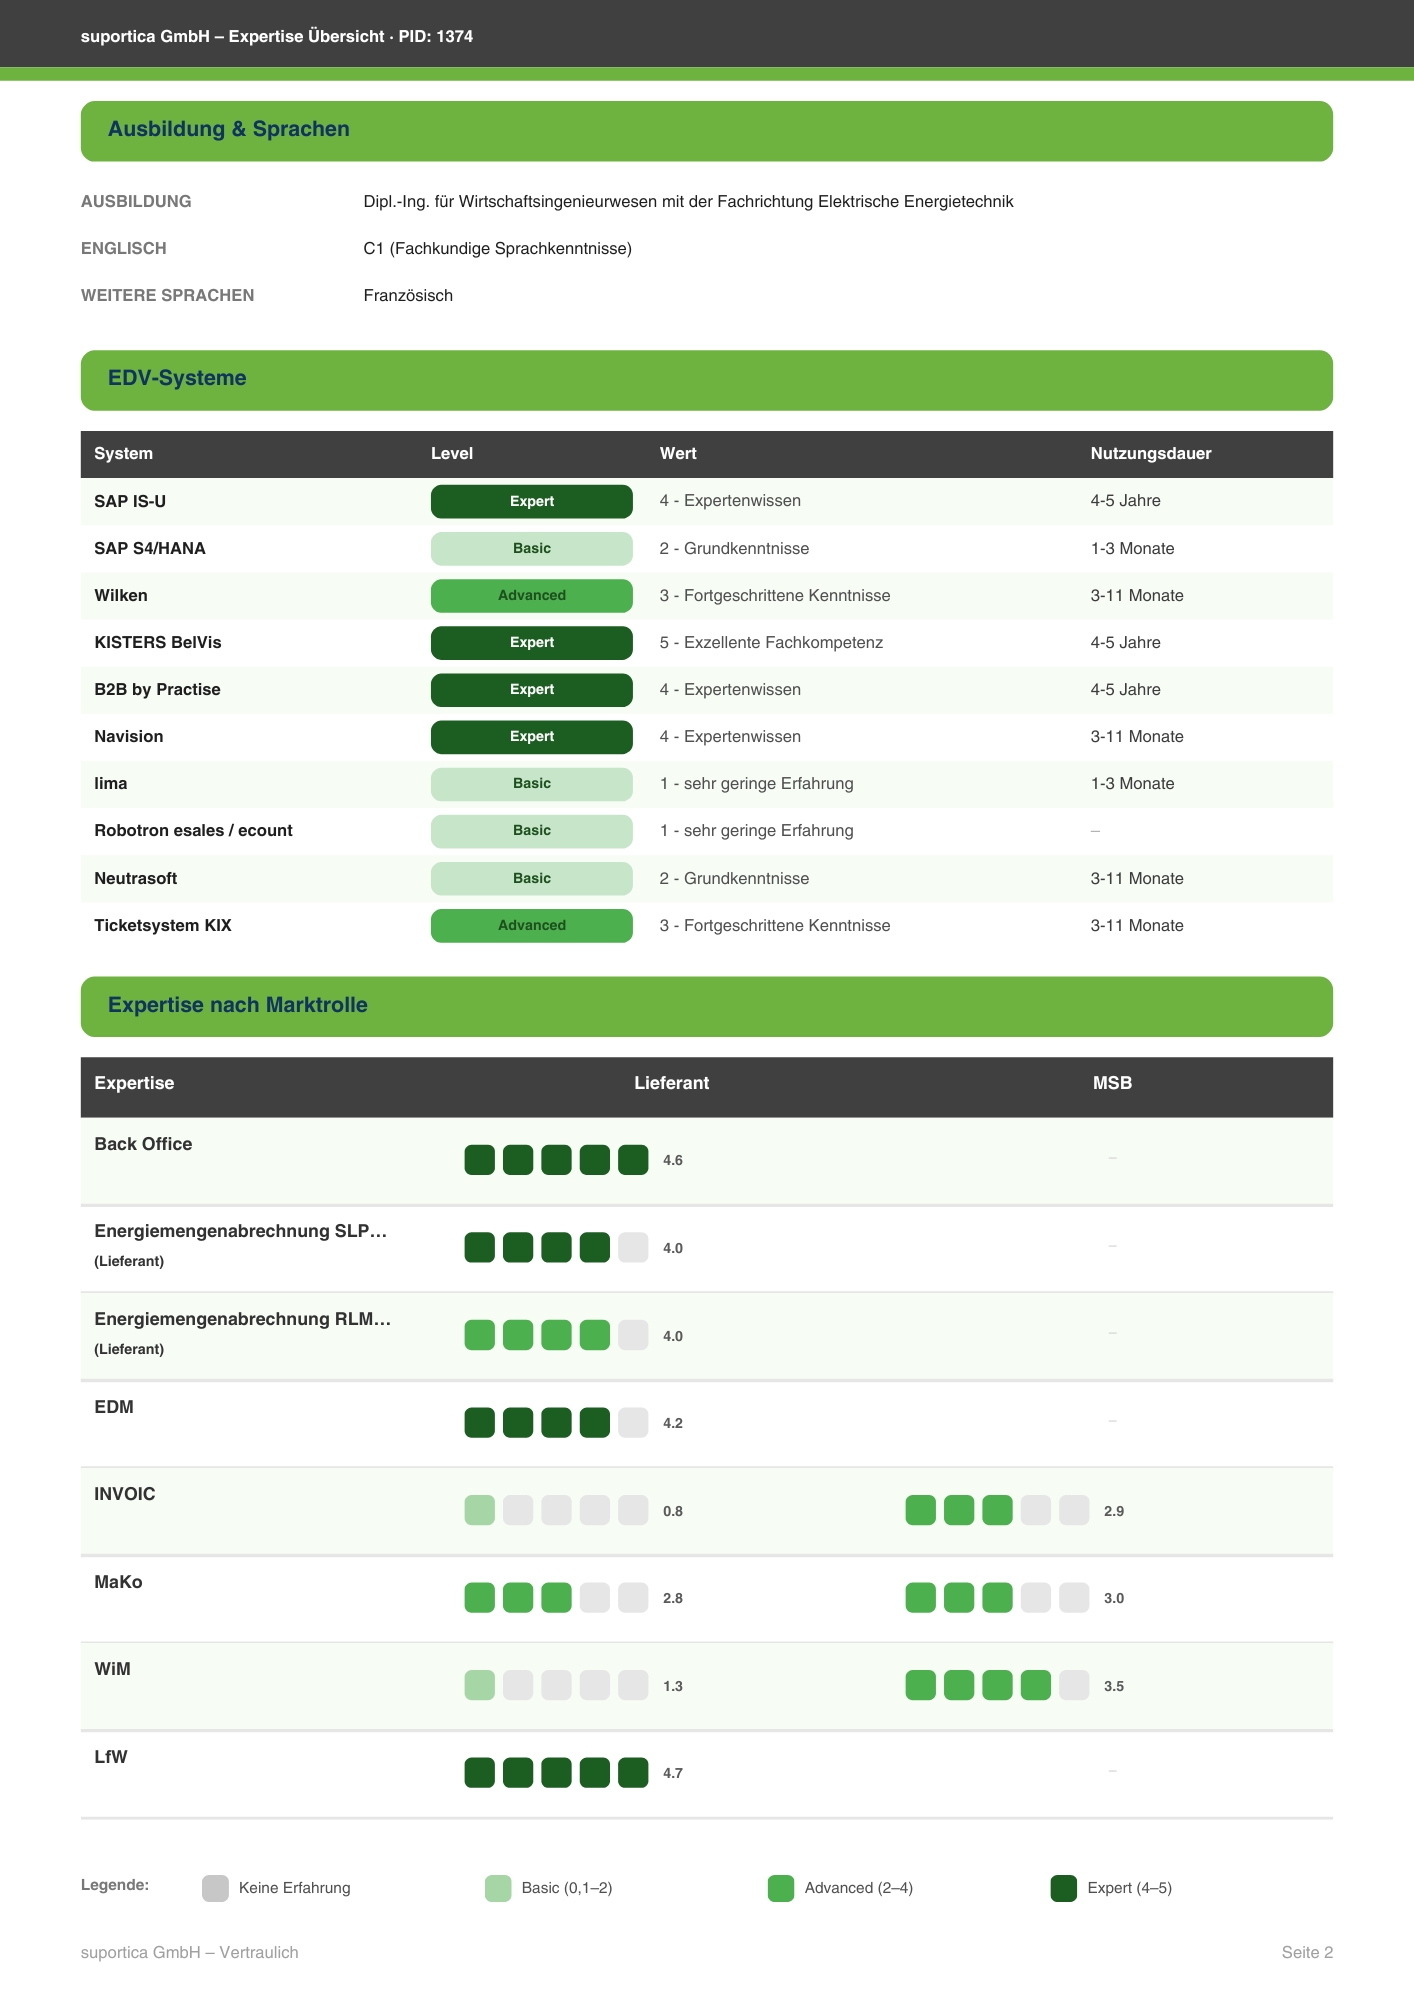Click the Back Office expertise label
The image size is (1414, 2000).
coord(143,1144)
